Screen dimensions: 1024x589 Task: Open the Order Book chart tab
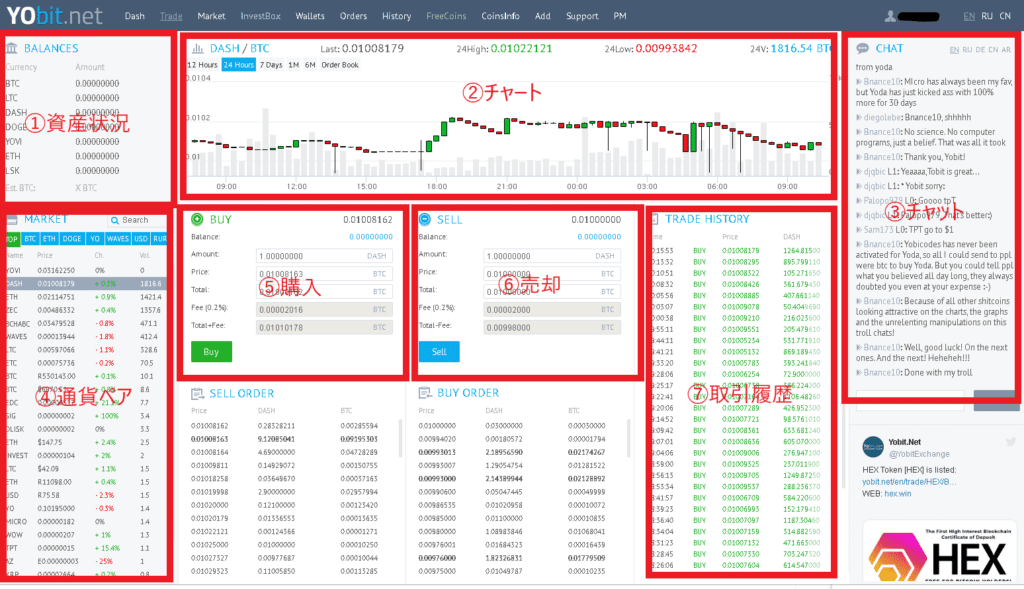click(x=340, y=65)
